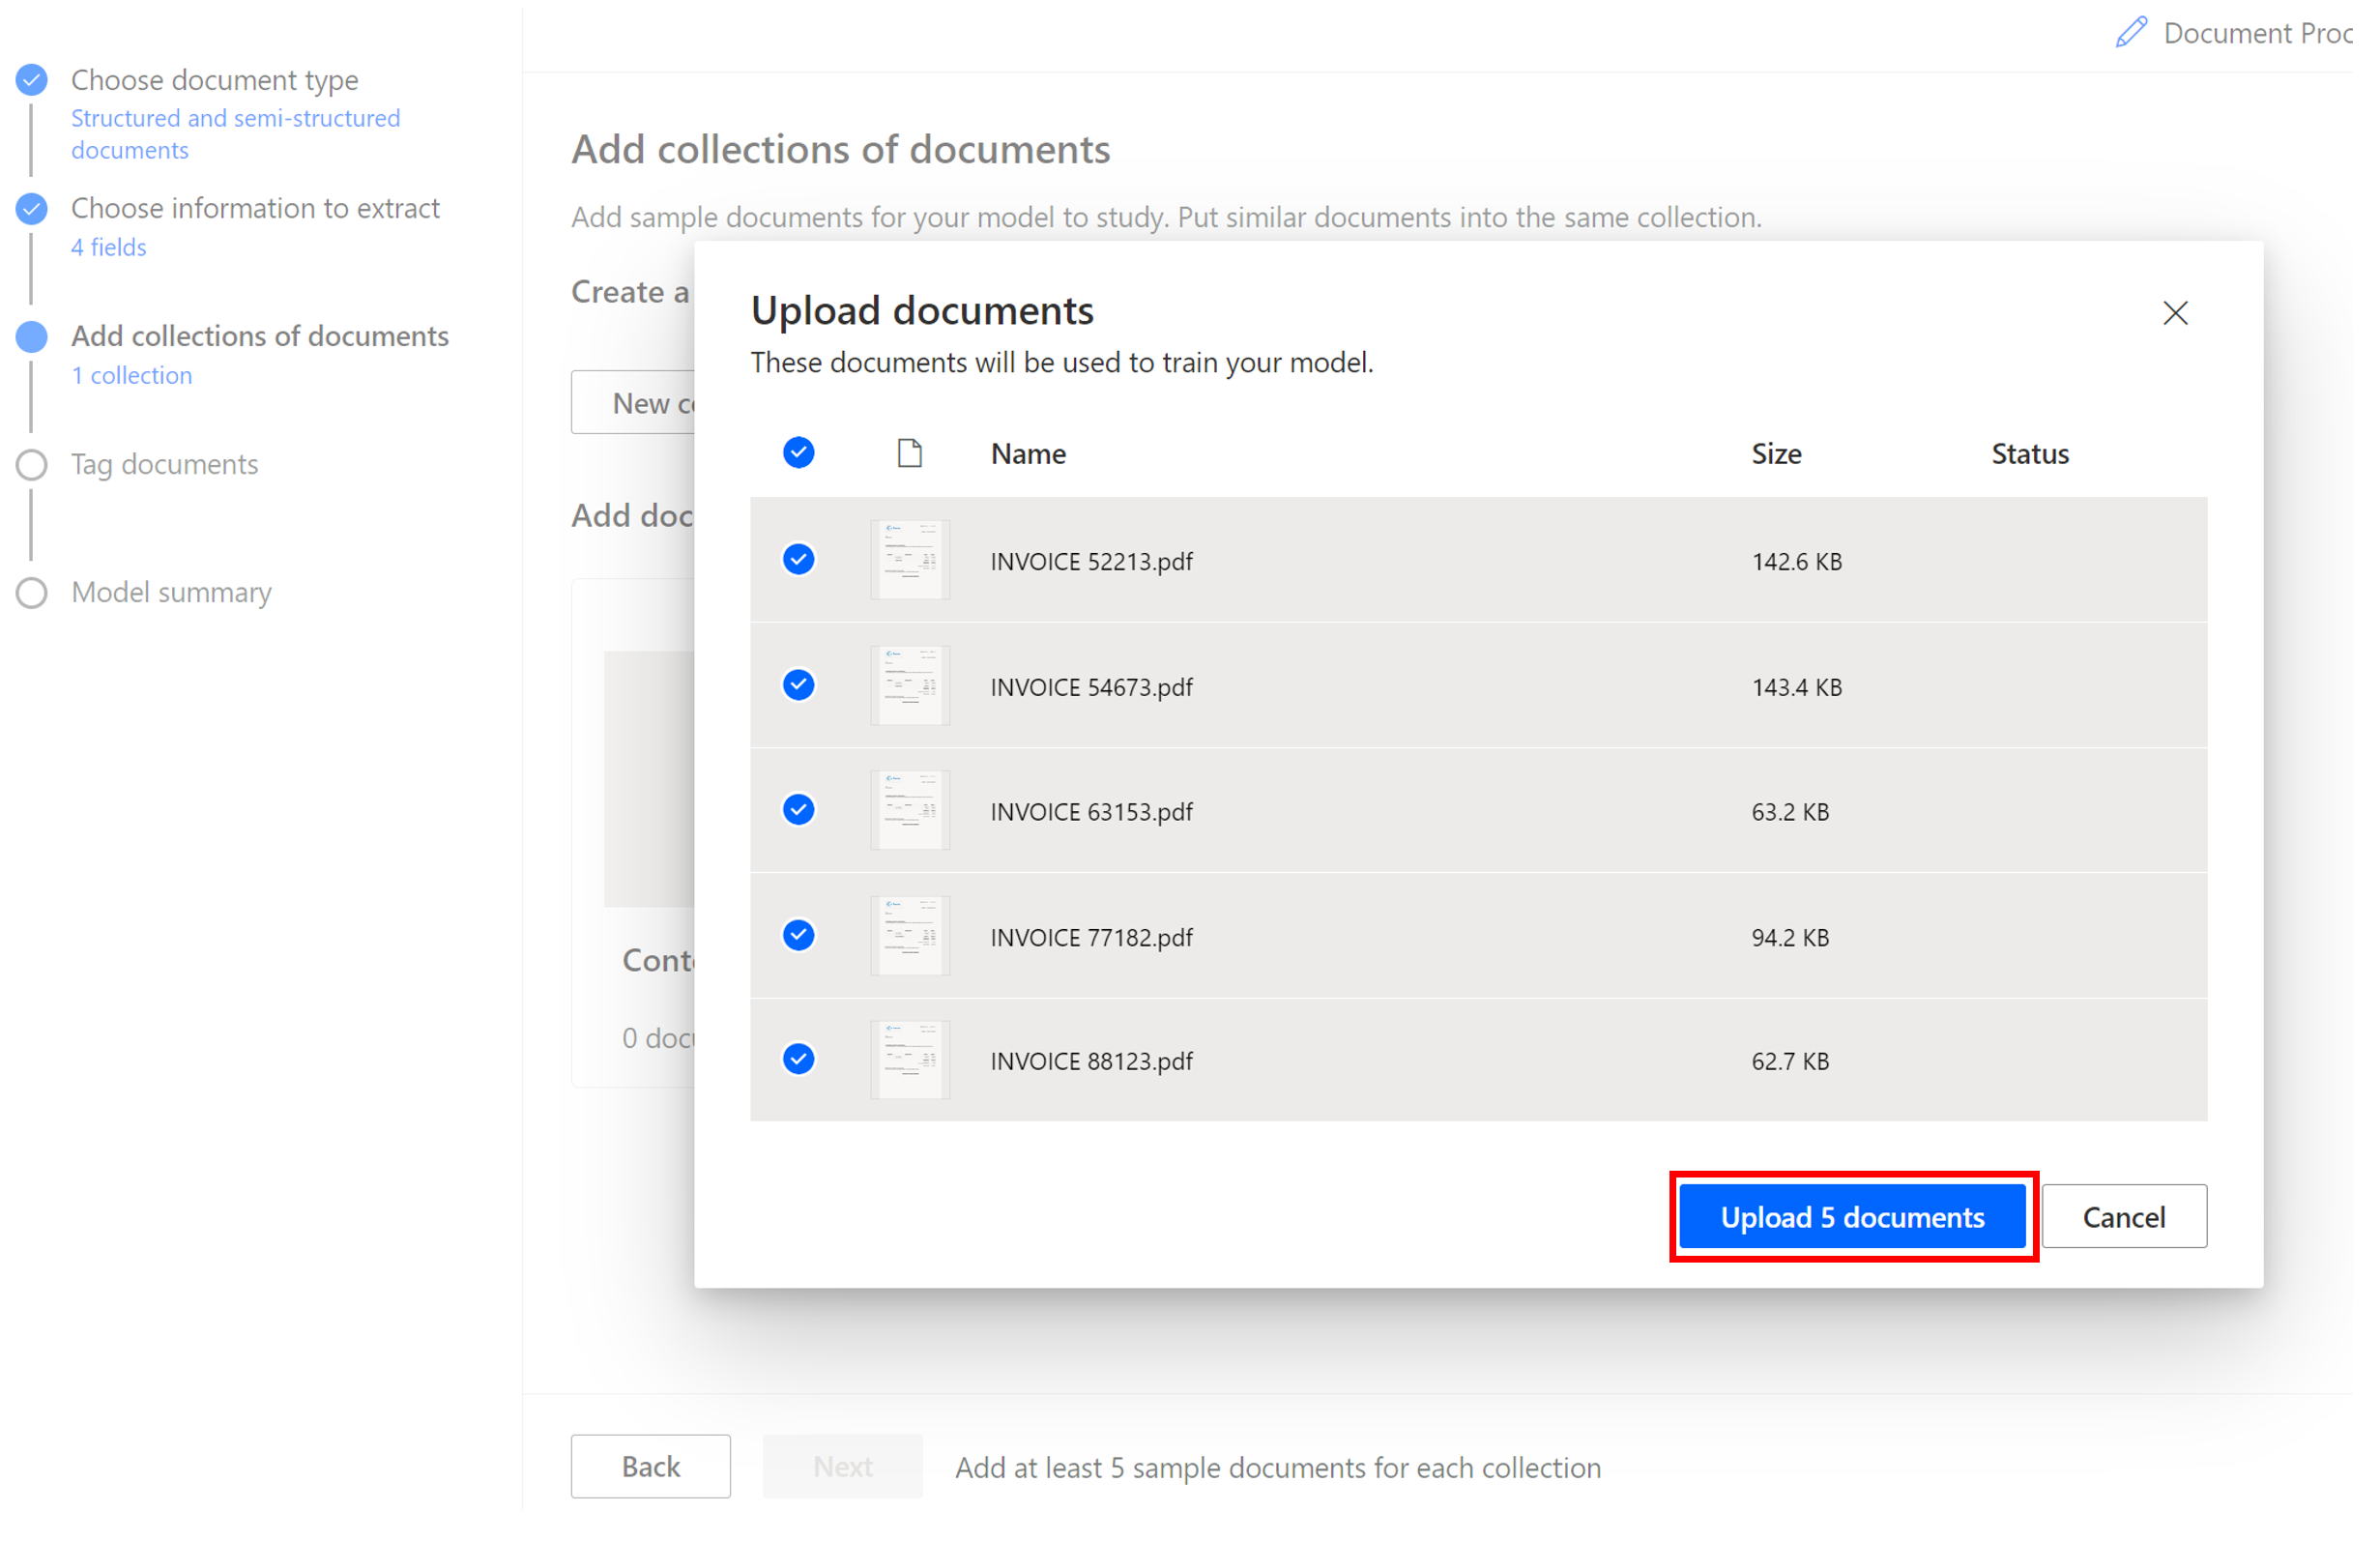The image size is (2380, 1541).
Task: Click the Add collections of documents step indicator
Action: (31, 337)
